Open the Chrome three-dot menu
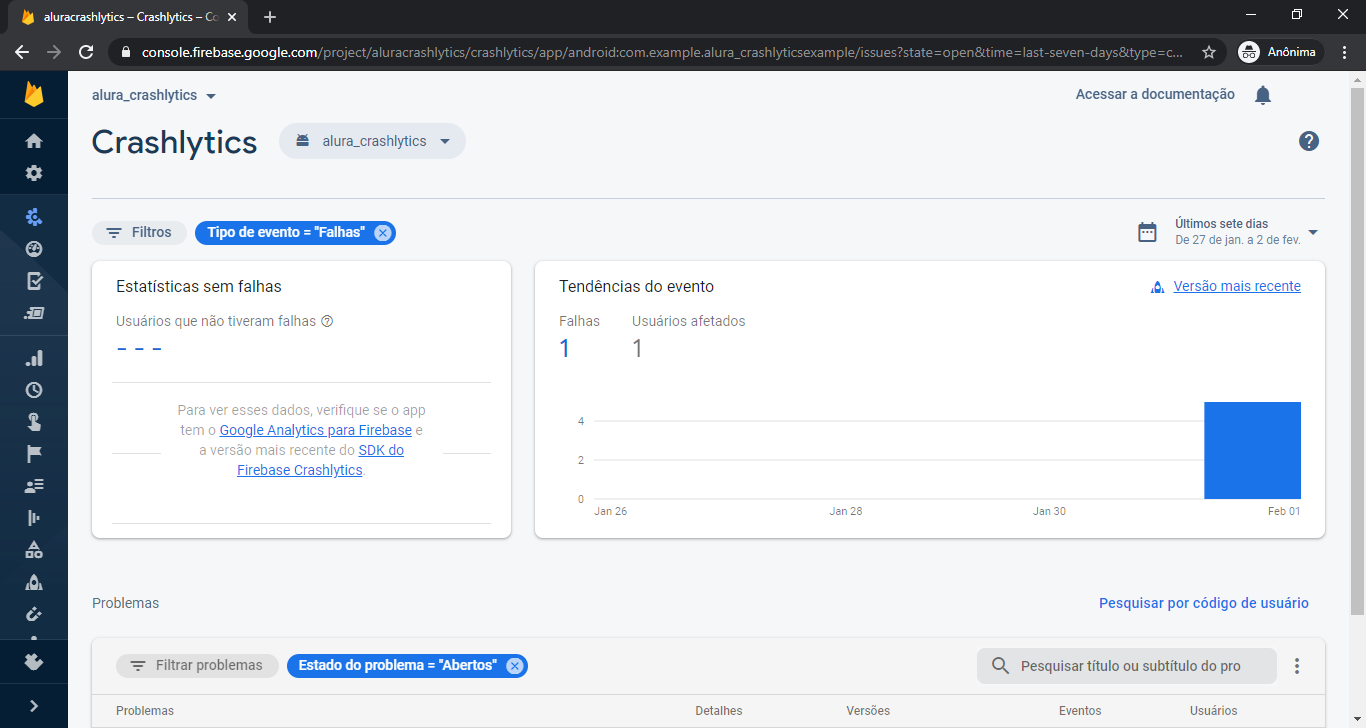Screen dimensions: 1366x728 pyautogui.click(x=1345, y=51)
